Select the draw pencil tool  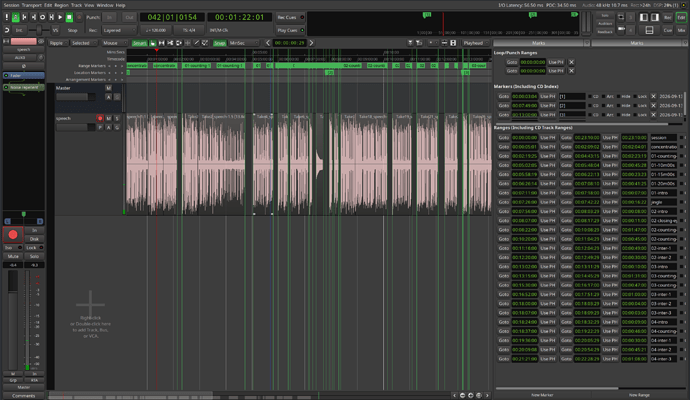[x=197, y=43]
